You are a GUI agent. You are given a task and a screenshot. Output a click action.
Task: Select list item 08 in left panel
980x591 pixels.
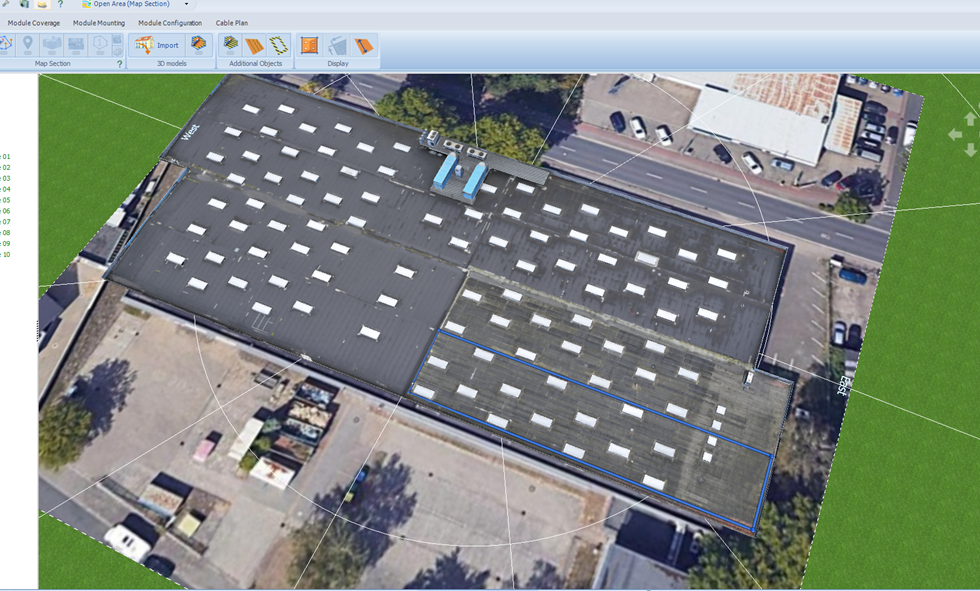6,233
